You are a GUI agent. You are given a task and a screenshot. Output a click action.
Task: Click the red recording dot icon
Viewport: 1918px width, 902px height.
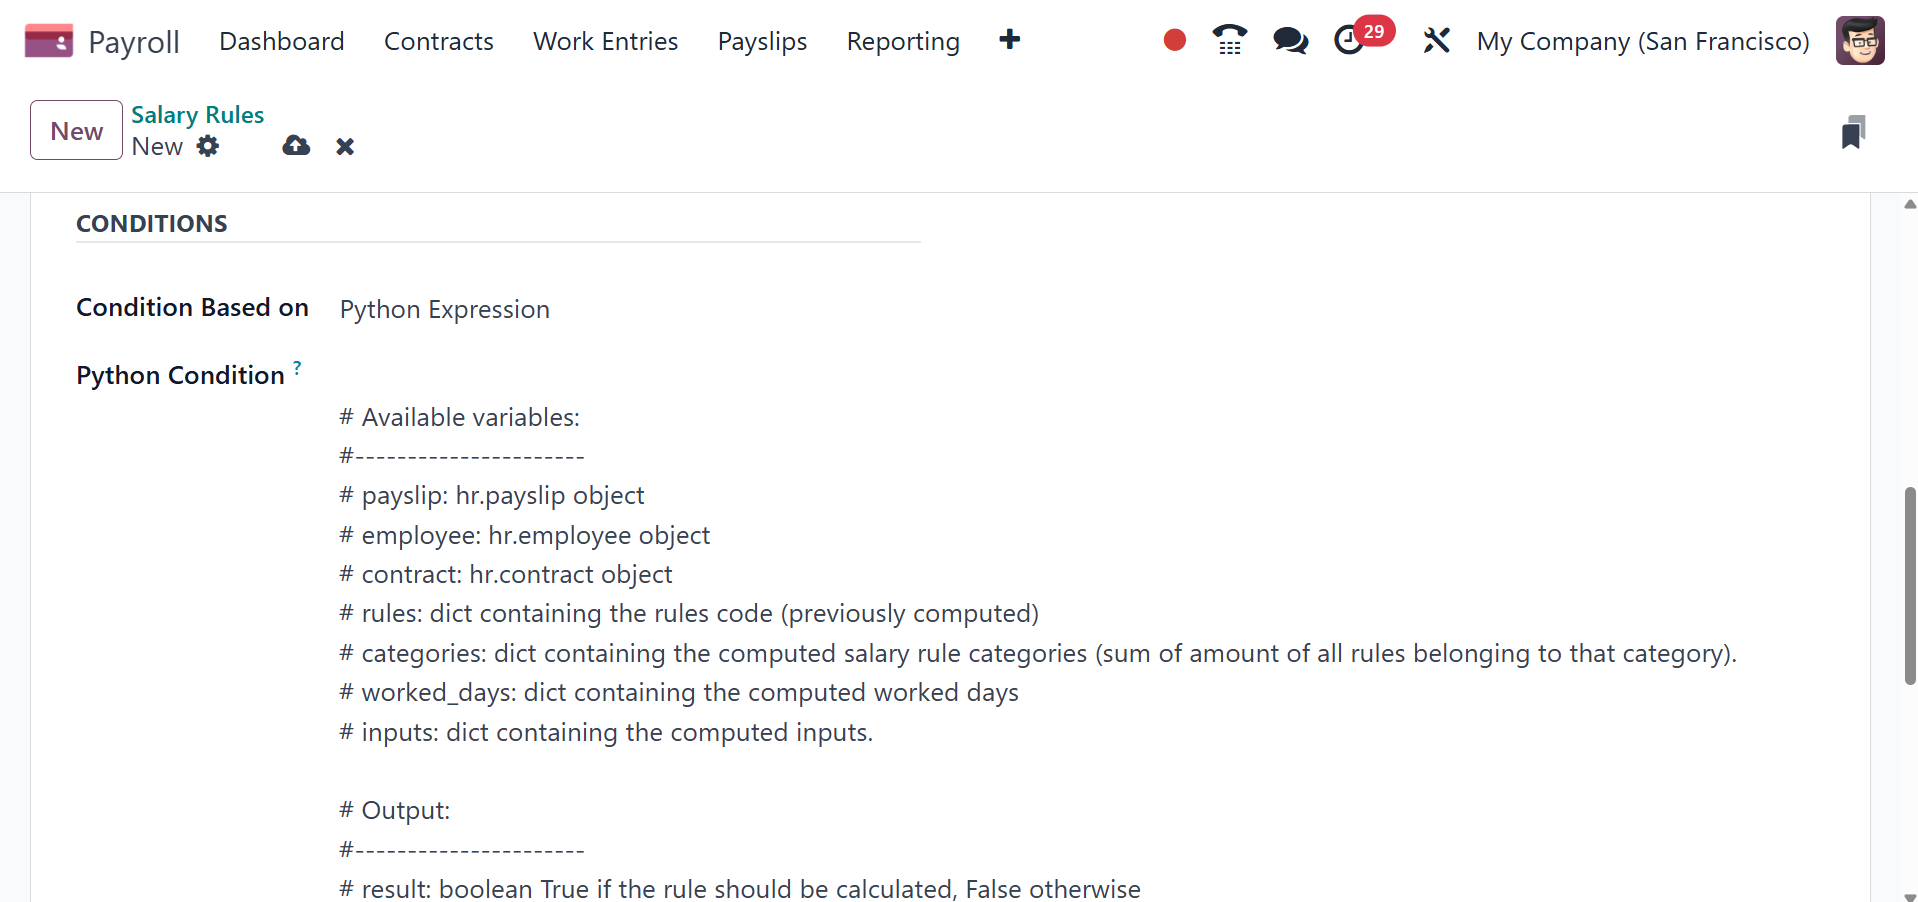click(1174, 40)
